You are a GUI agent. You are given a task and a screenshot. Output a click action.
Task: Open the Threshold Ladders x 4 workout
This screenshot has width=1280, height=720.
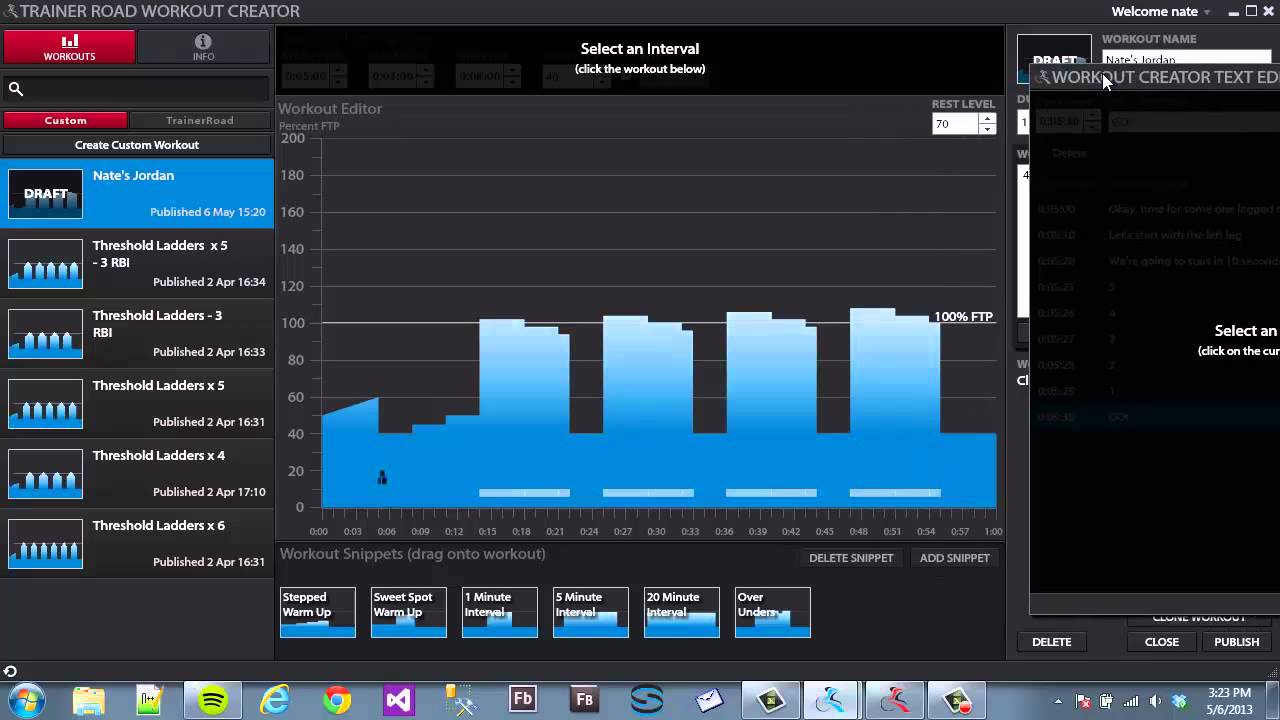click(137, 473)
